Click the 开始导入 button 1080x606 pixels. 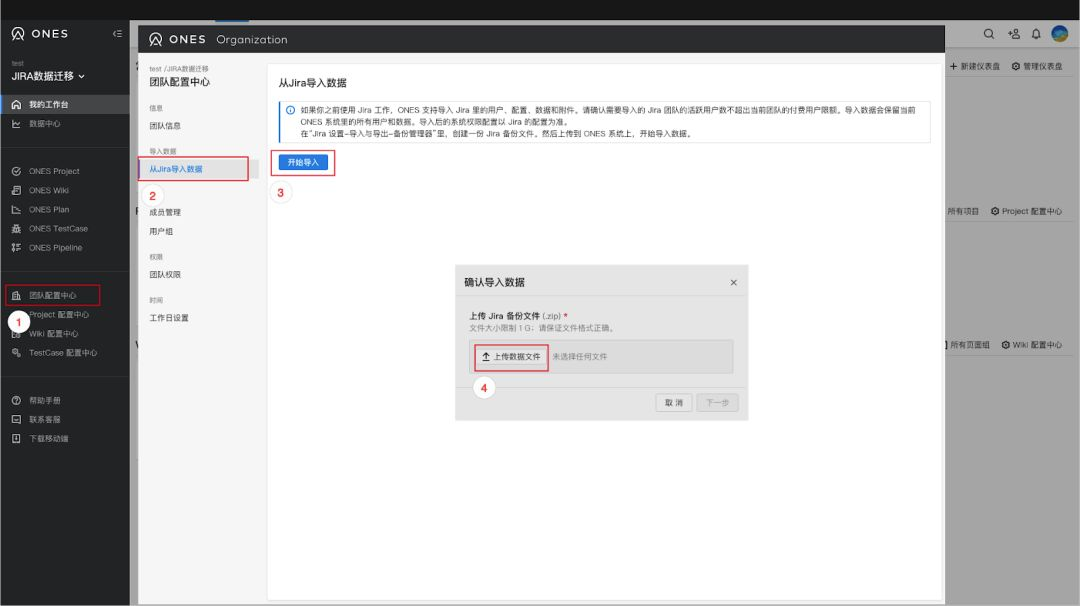point(303,163)
